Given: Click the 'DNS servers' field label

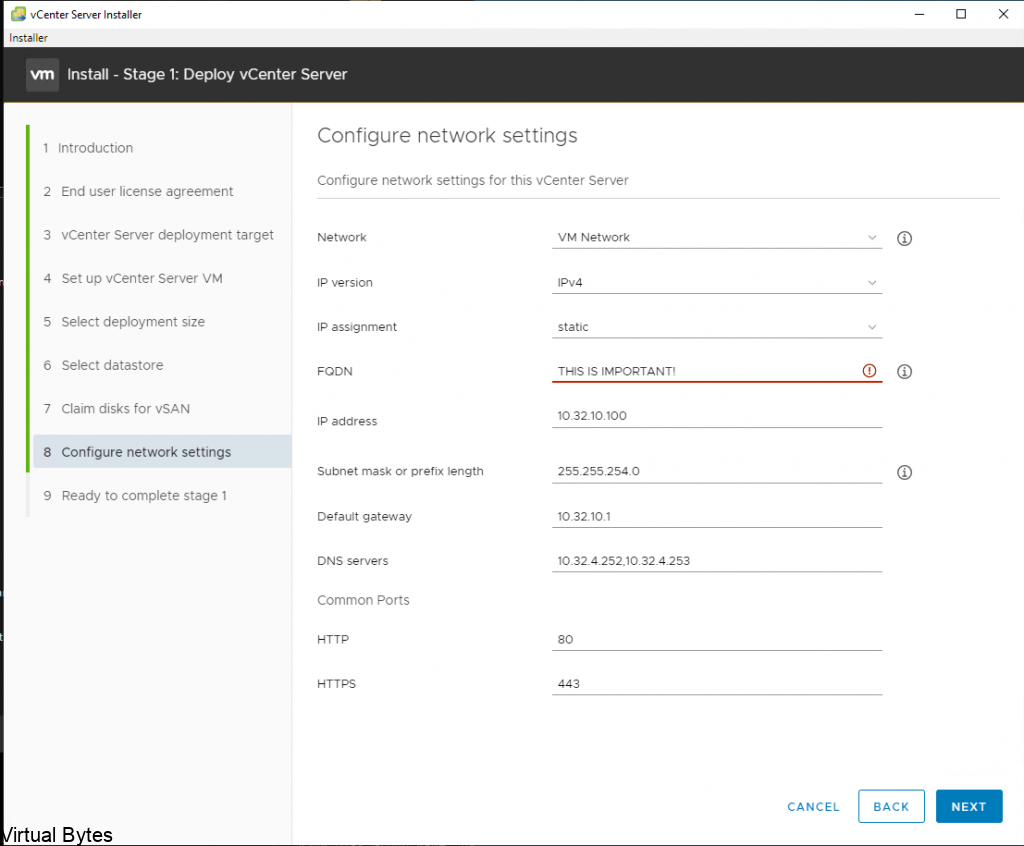Looking at the screenshot, I should point(353,561).
